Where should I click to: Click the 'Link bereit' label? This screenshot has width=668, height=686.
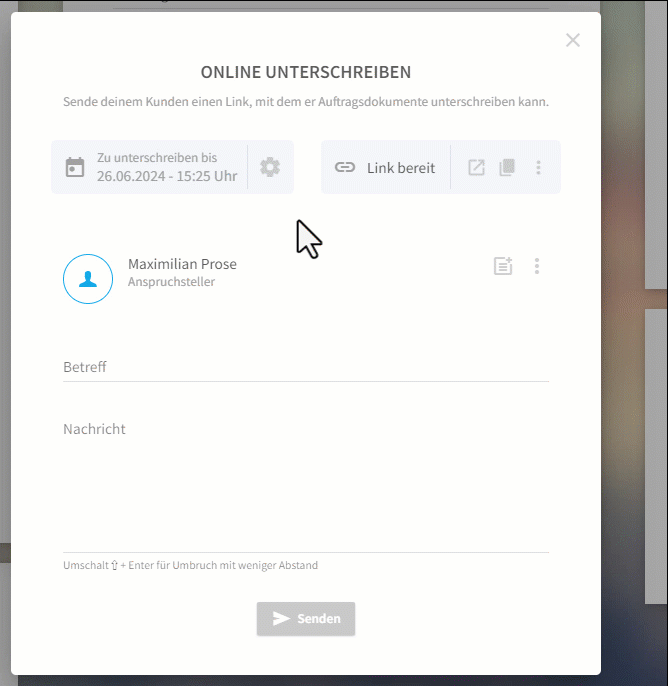pyautogui.click(x=401, y=168)
